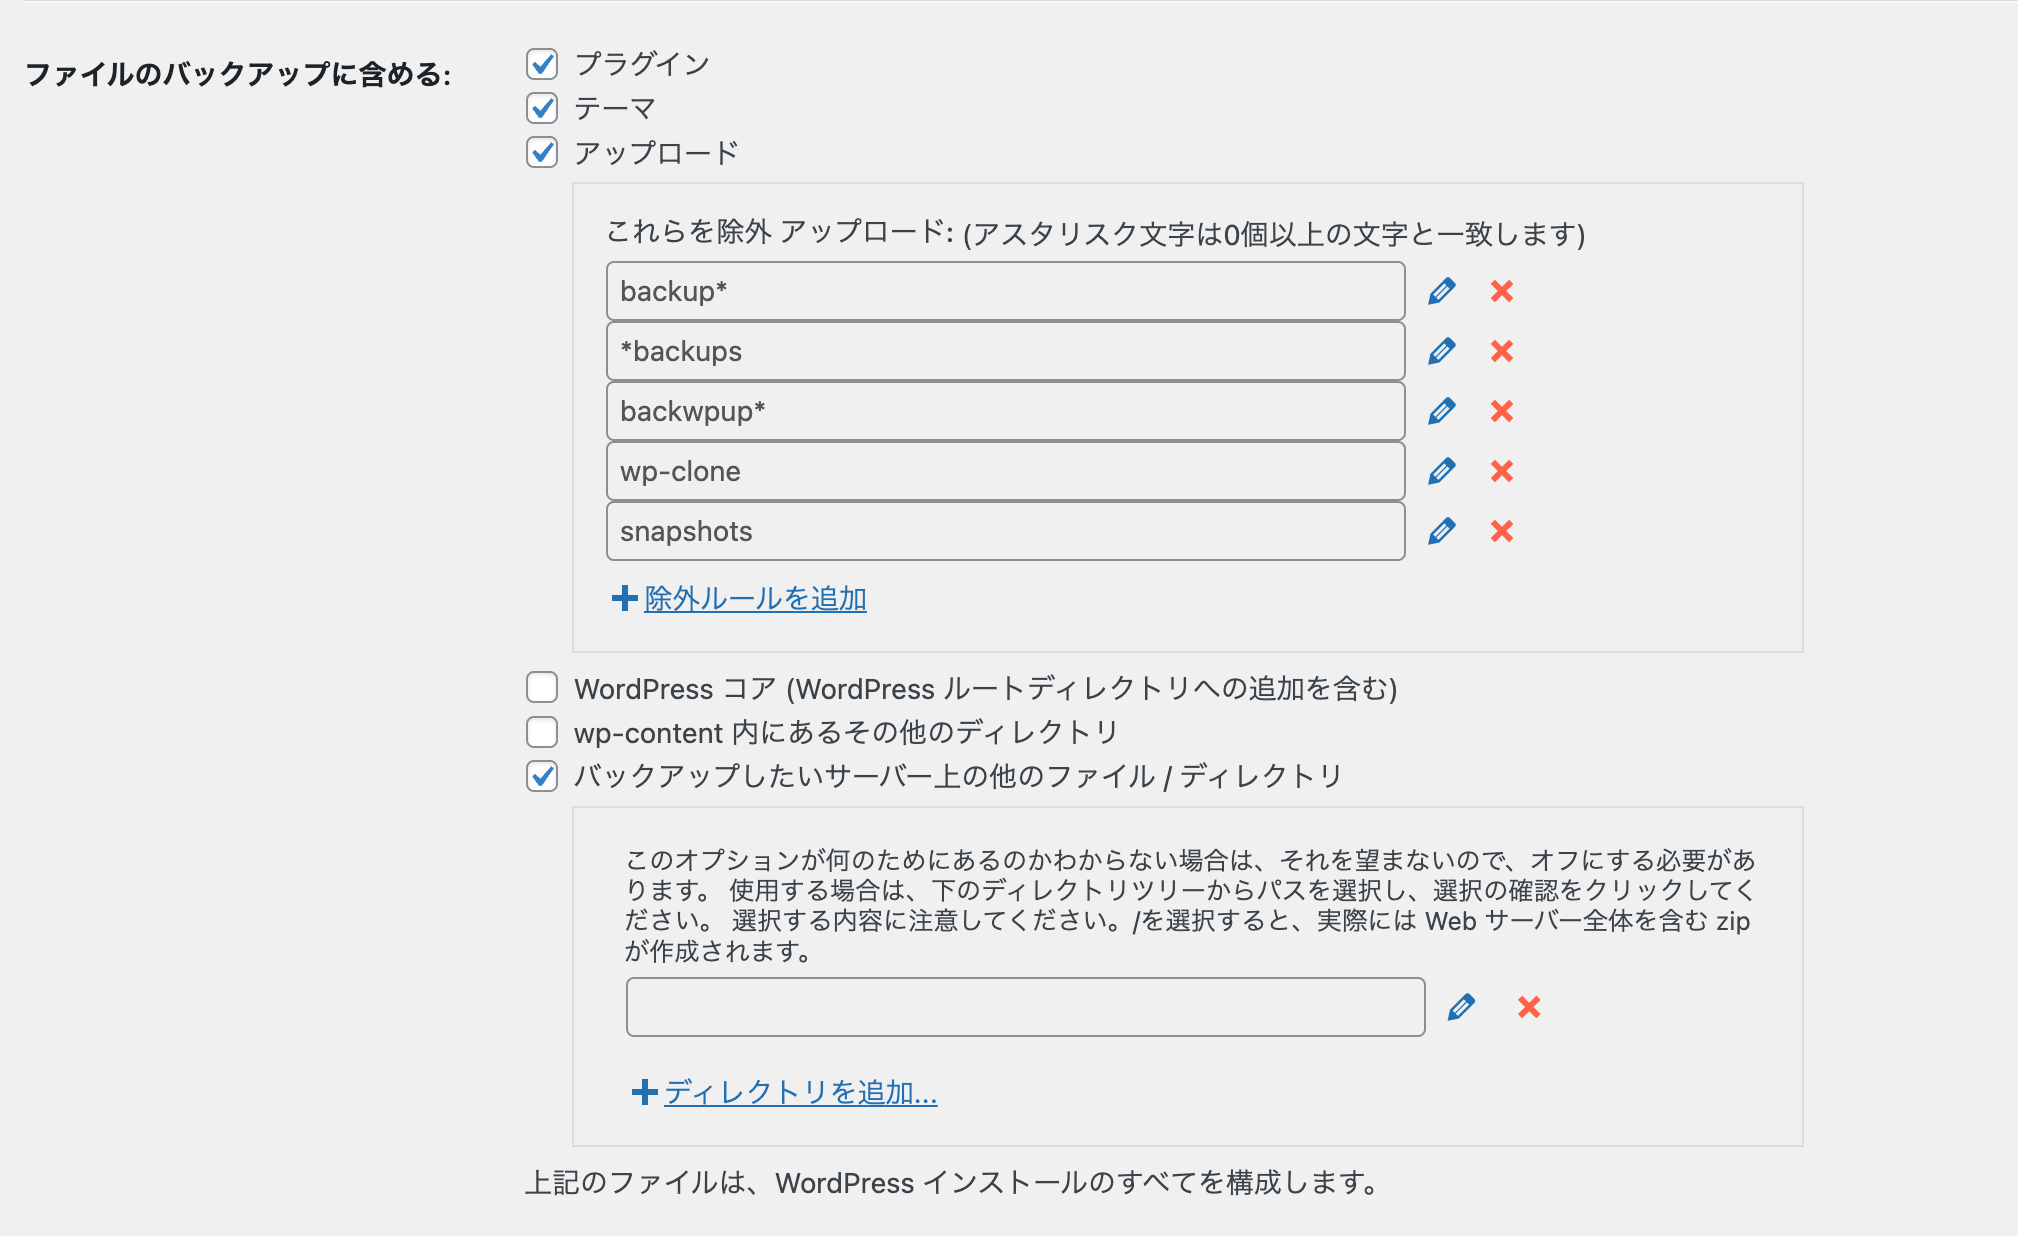The image size is (2018, 1236).
Task: Edit the backup* exclusion rule pencil icon
Action: pyautogui.click(x=1441, y=291)
